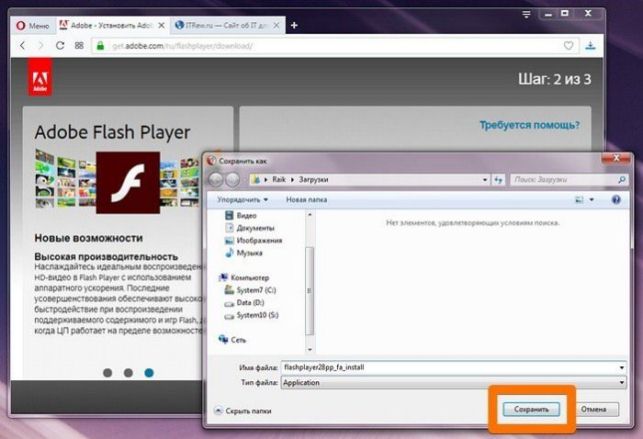Click Raik in dialog path
The width and height of the screenshot is (643, 439).
pyautogui.click(x=279, y=180)
